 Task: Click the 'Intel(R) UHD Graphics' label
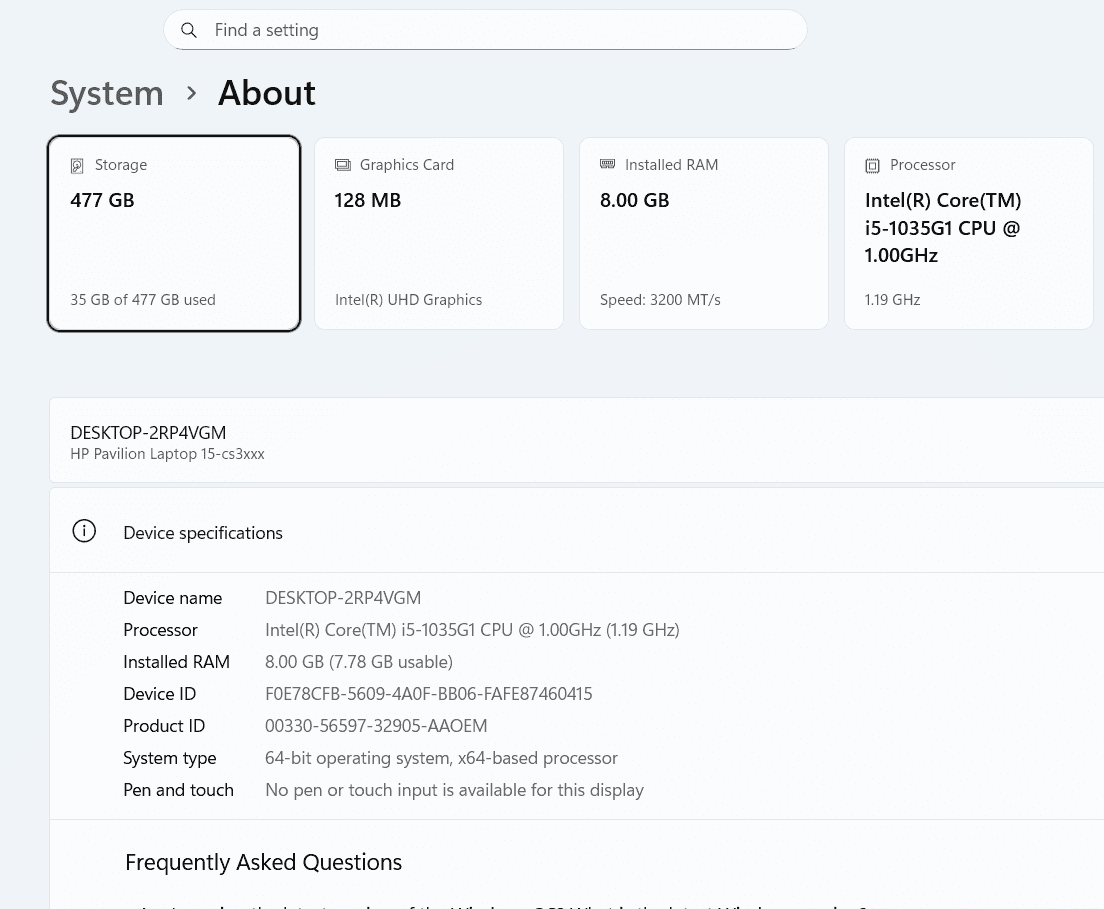click(408, 300)
